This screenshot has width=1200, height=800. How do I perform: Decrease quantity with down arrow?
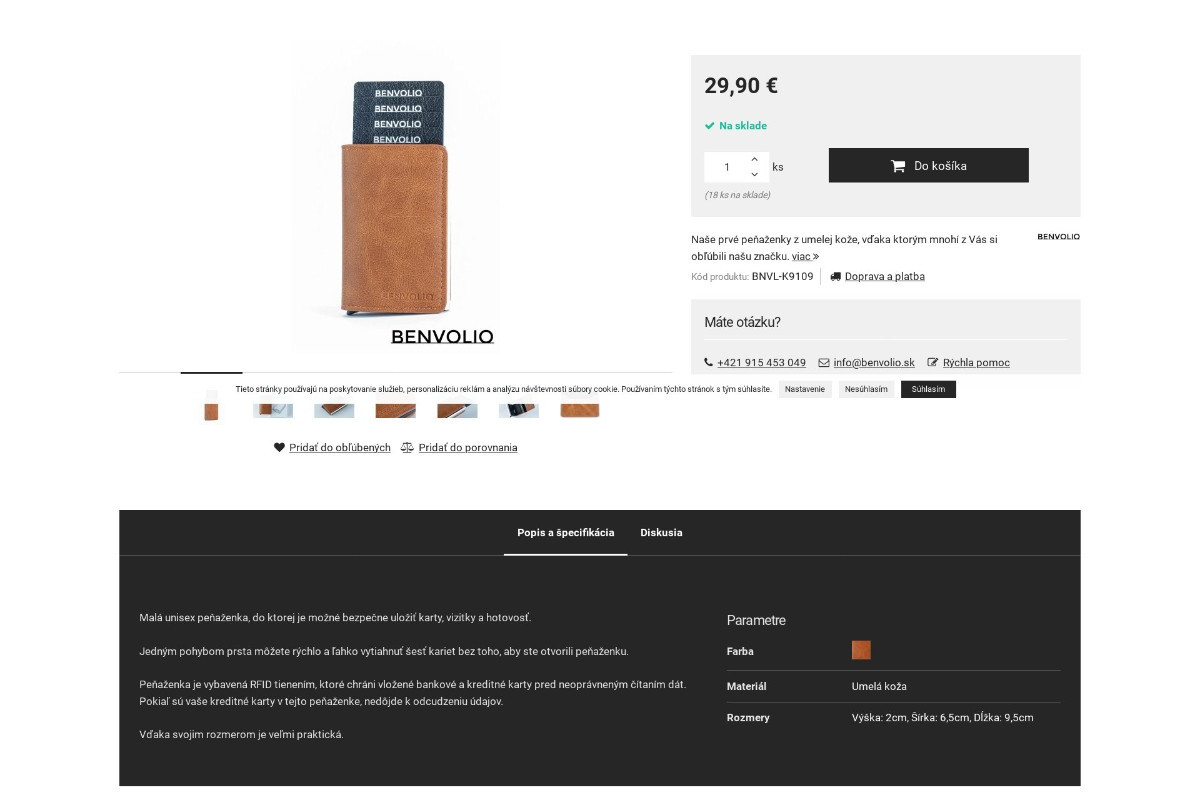[x=755, y=175]
